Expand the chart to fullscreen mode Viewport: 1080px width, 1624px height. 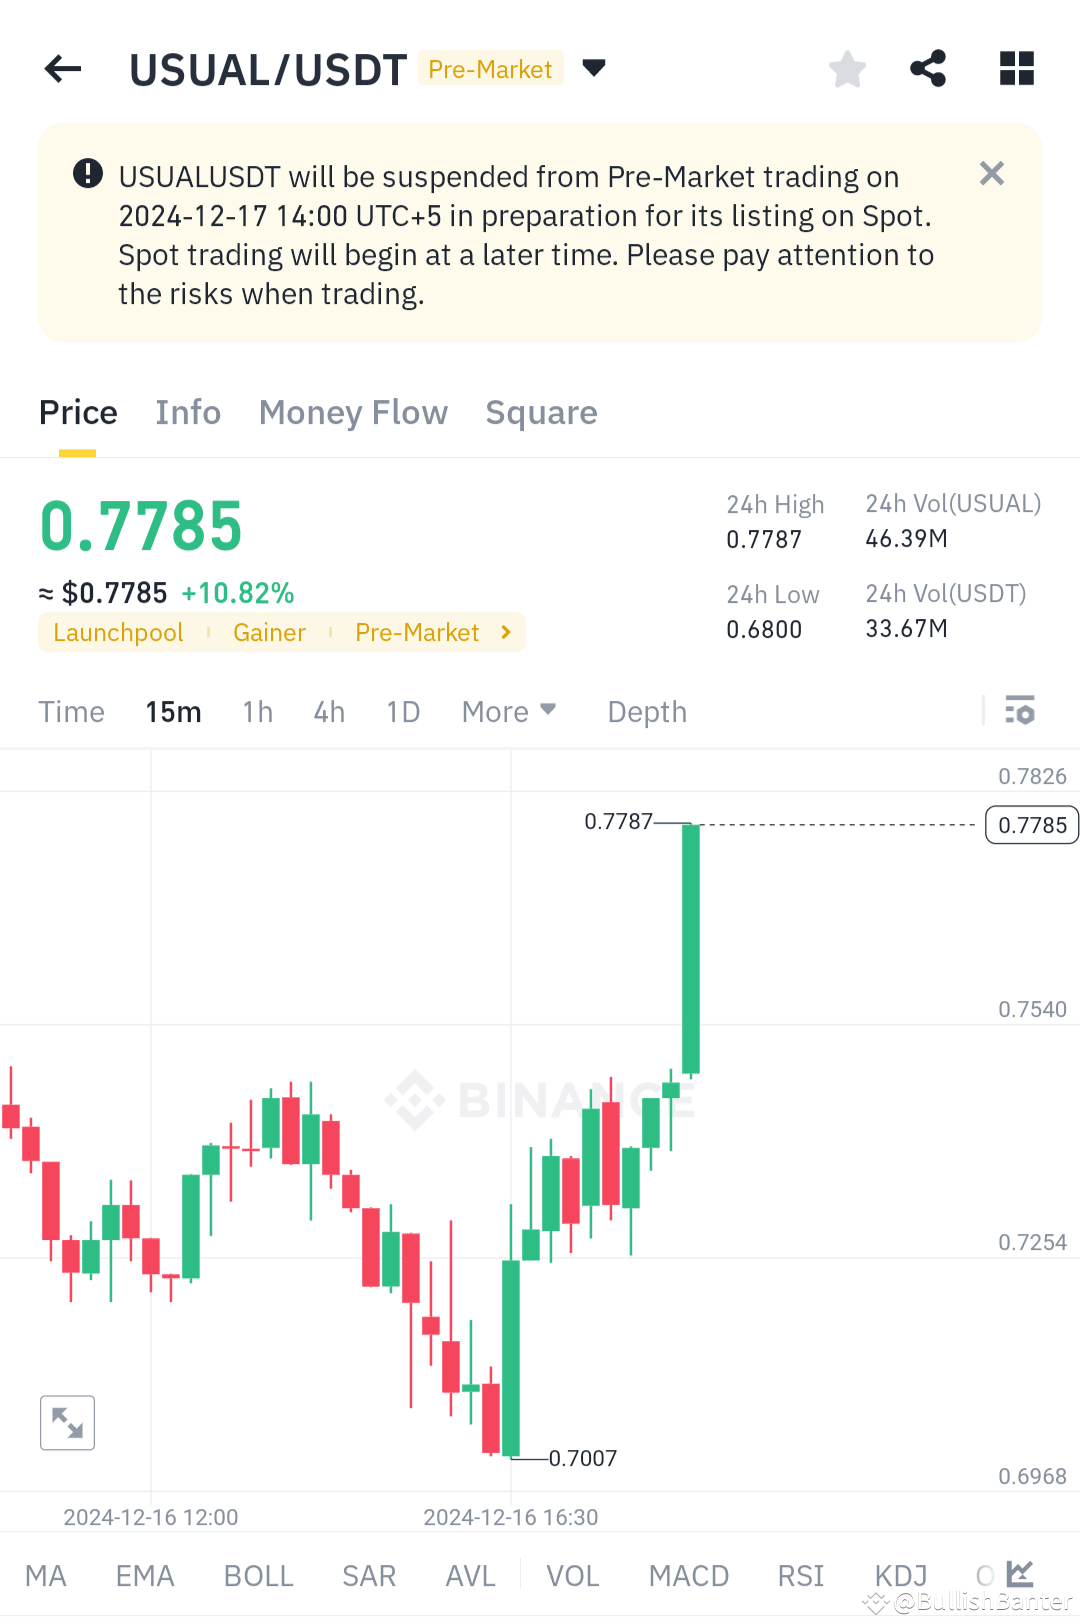pos(67,1422)
